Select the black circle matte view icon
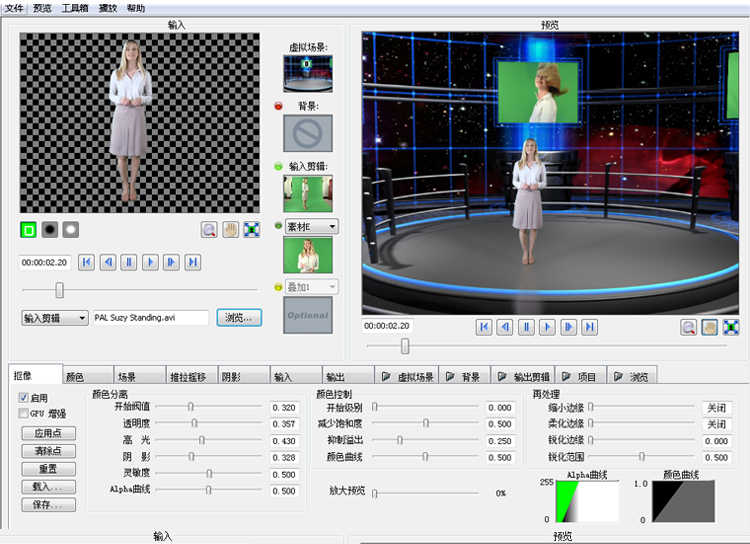The width and height of the screenshot is (750, 544). pos(50,229)
